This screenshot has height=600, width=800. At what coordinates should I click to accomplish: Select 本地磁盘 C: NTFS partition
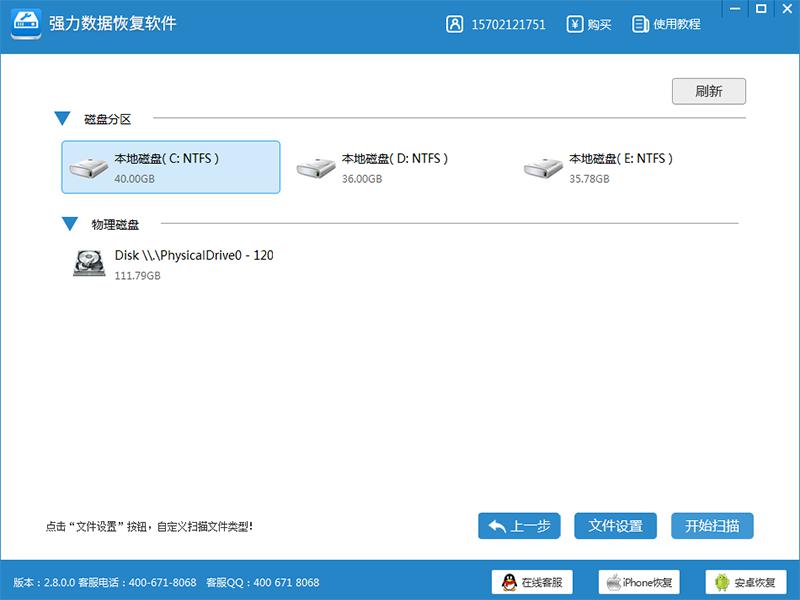coord(171,167)
